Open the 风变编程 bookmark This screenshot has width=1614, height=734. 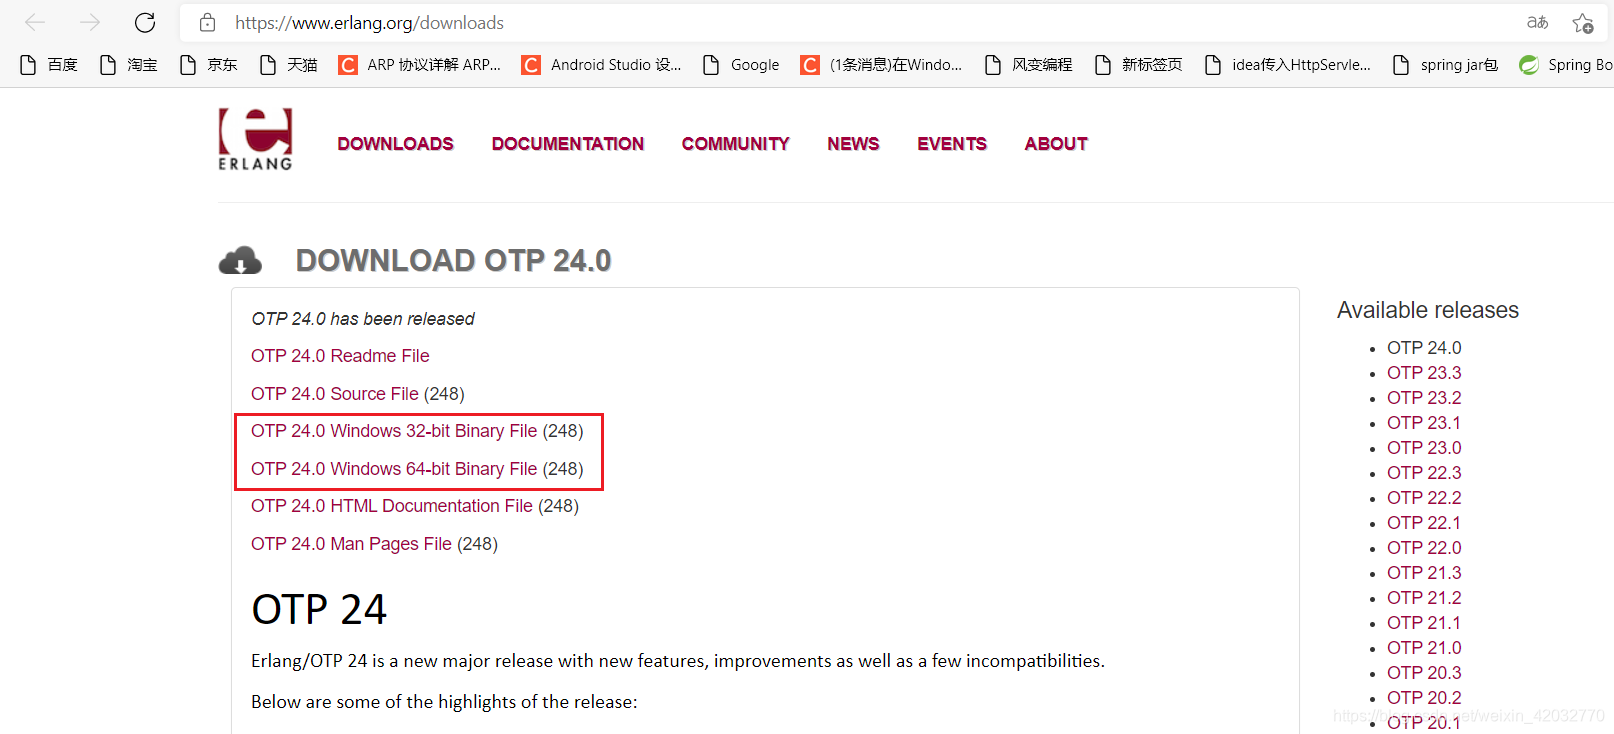[x=1029, y=65]
